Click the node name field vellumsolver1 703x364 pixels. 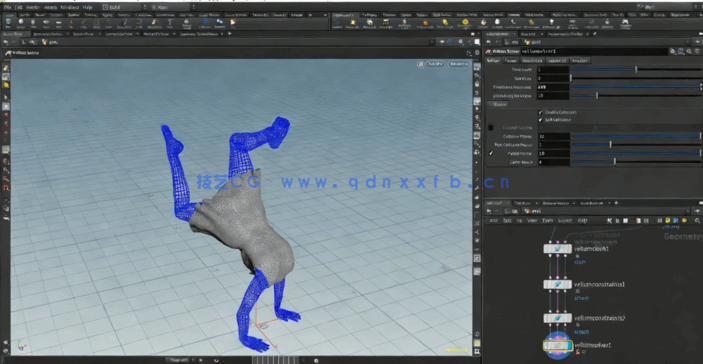click(x=594, y=52)
